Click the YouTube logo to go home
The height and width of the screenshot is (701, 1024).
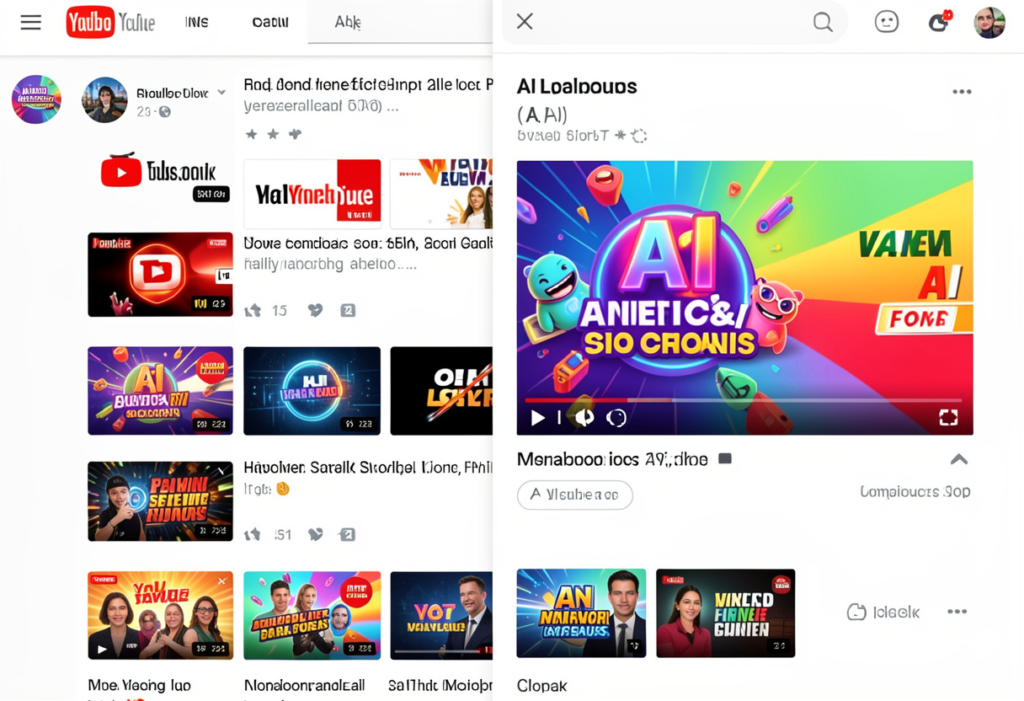[89, 22]
